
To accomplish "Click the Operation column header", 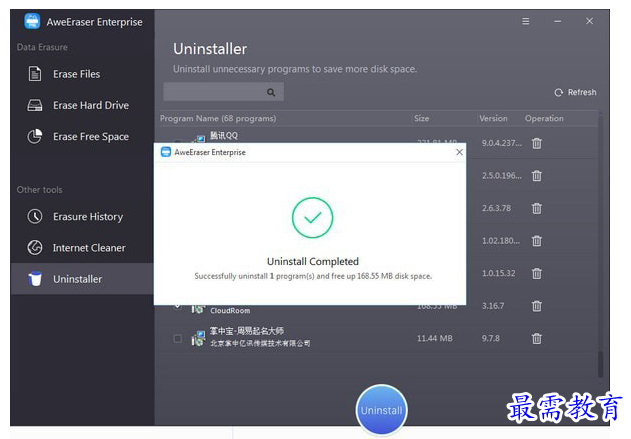I will [x=544, y=118].
